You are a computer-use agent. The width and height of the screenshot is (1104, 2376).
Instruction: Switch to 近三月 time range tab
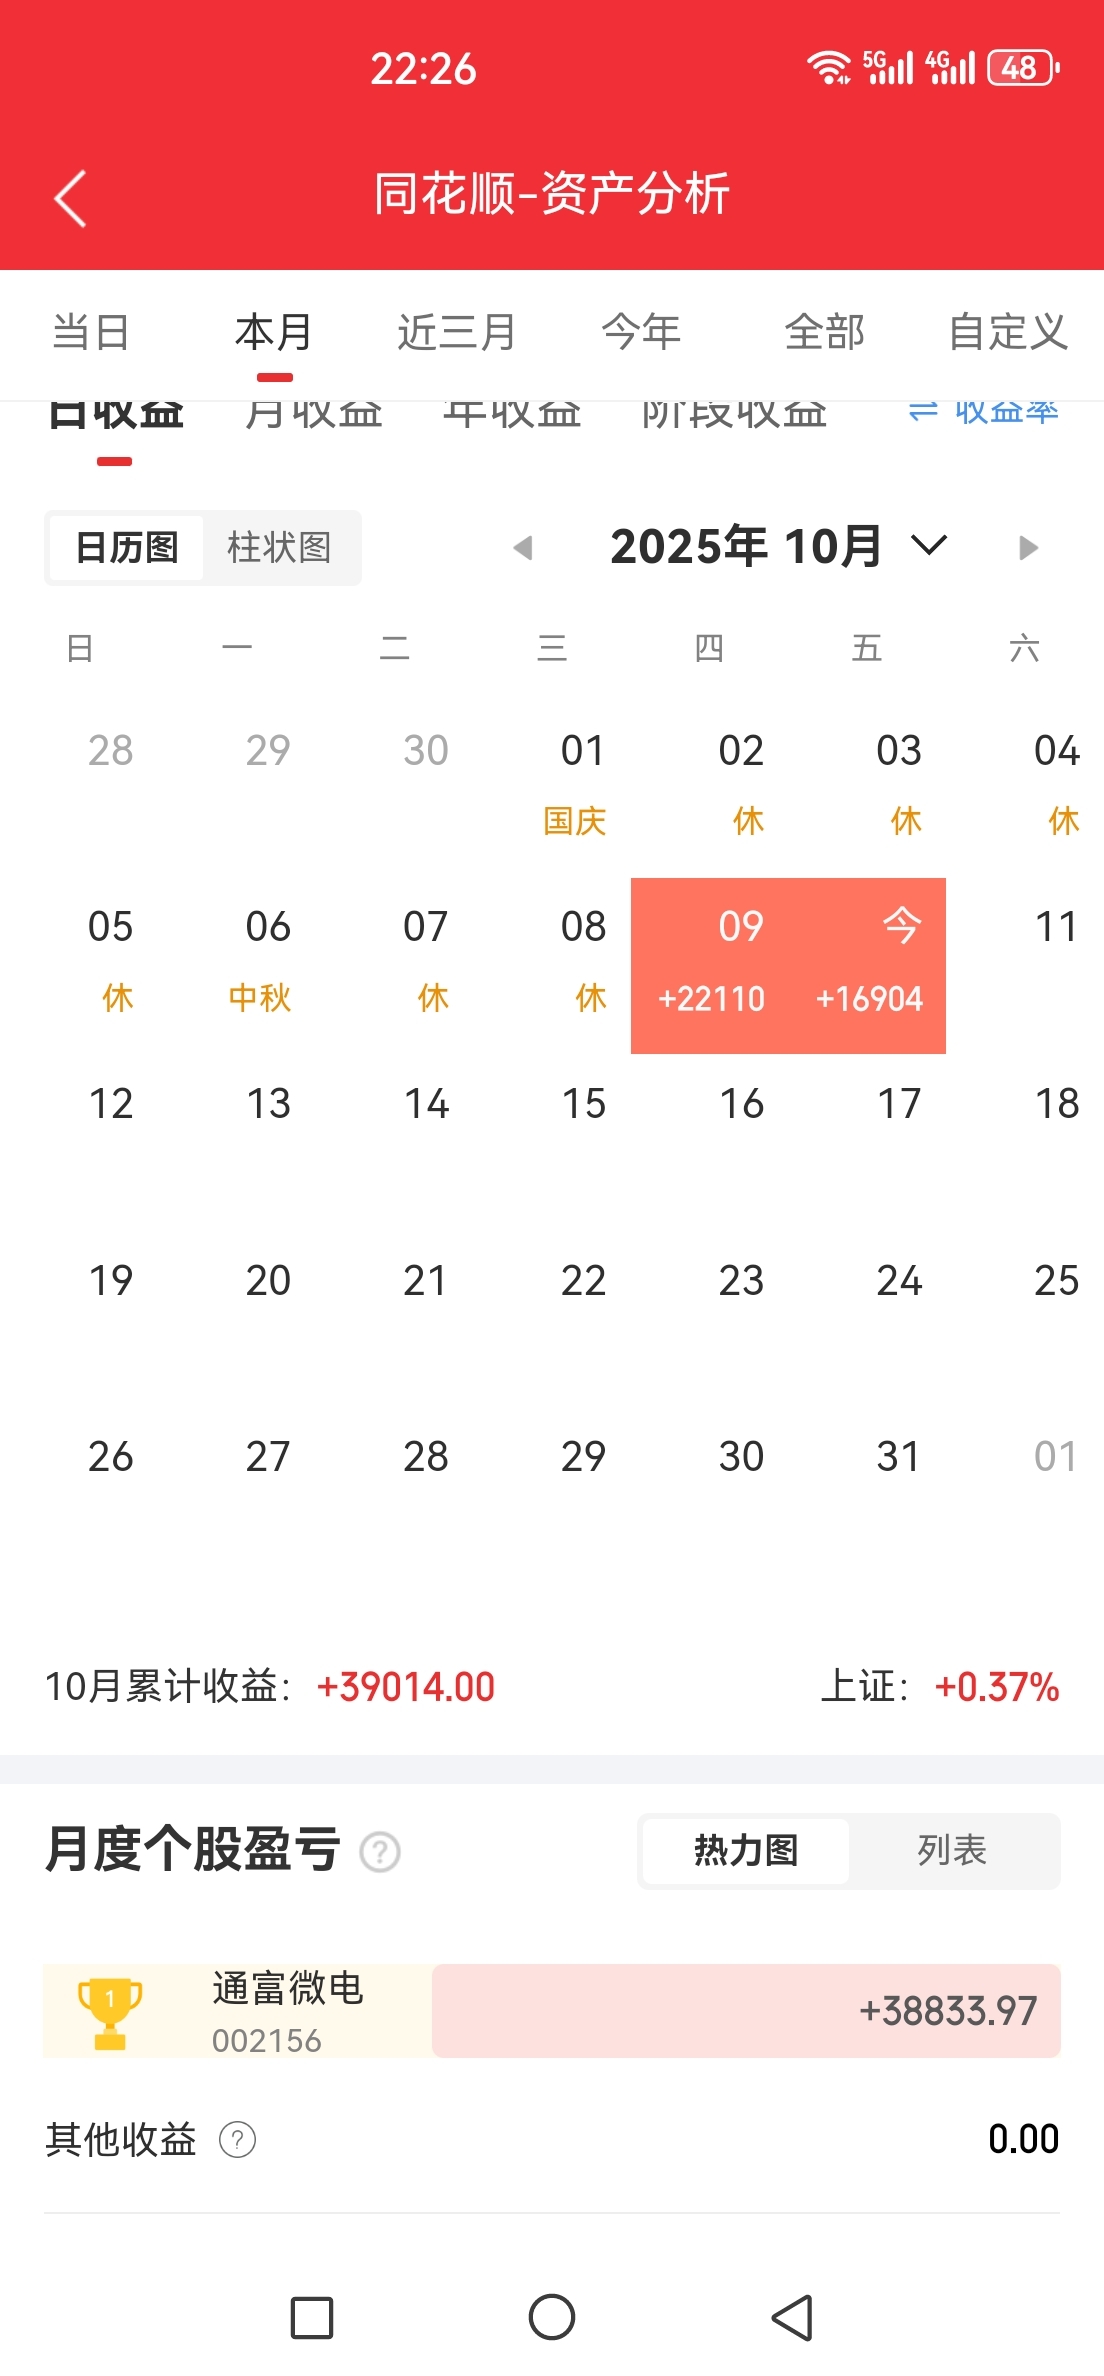click(x=456, y=333)
